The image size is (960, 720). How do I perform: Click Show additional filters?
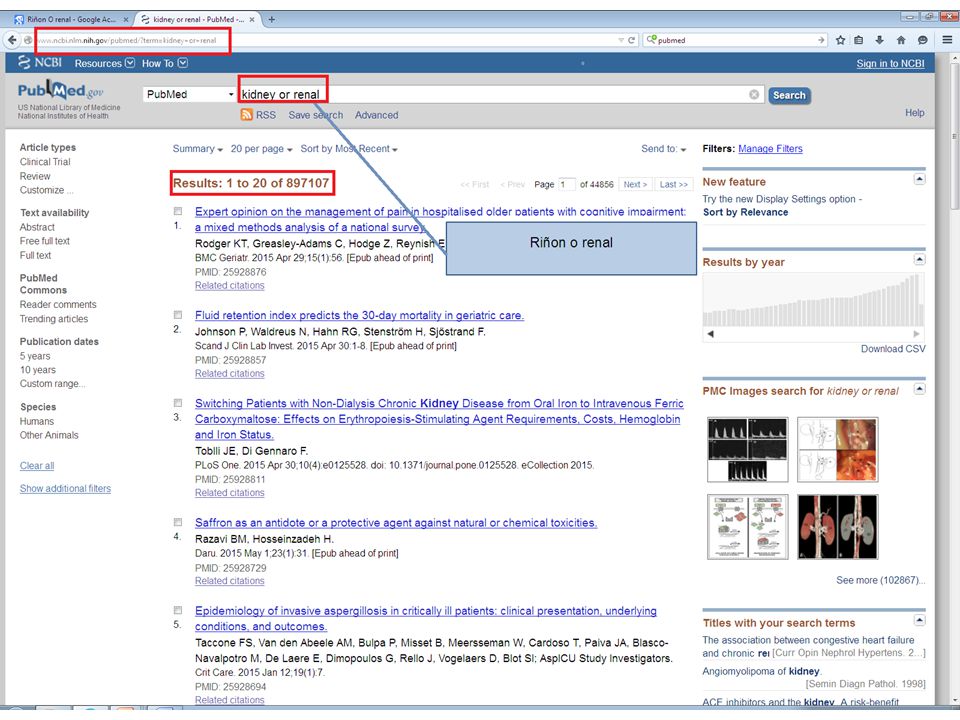coord(65,489)
